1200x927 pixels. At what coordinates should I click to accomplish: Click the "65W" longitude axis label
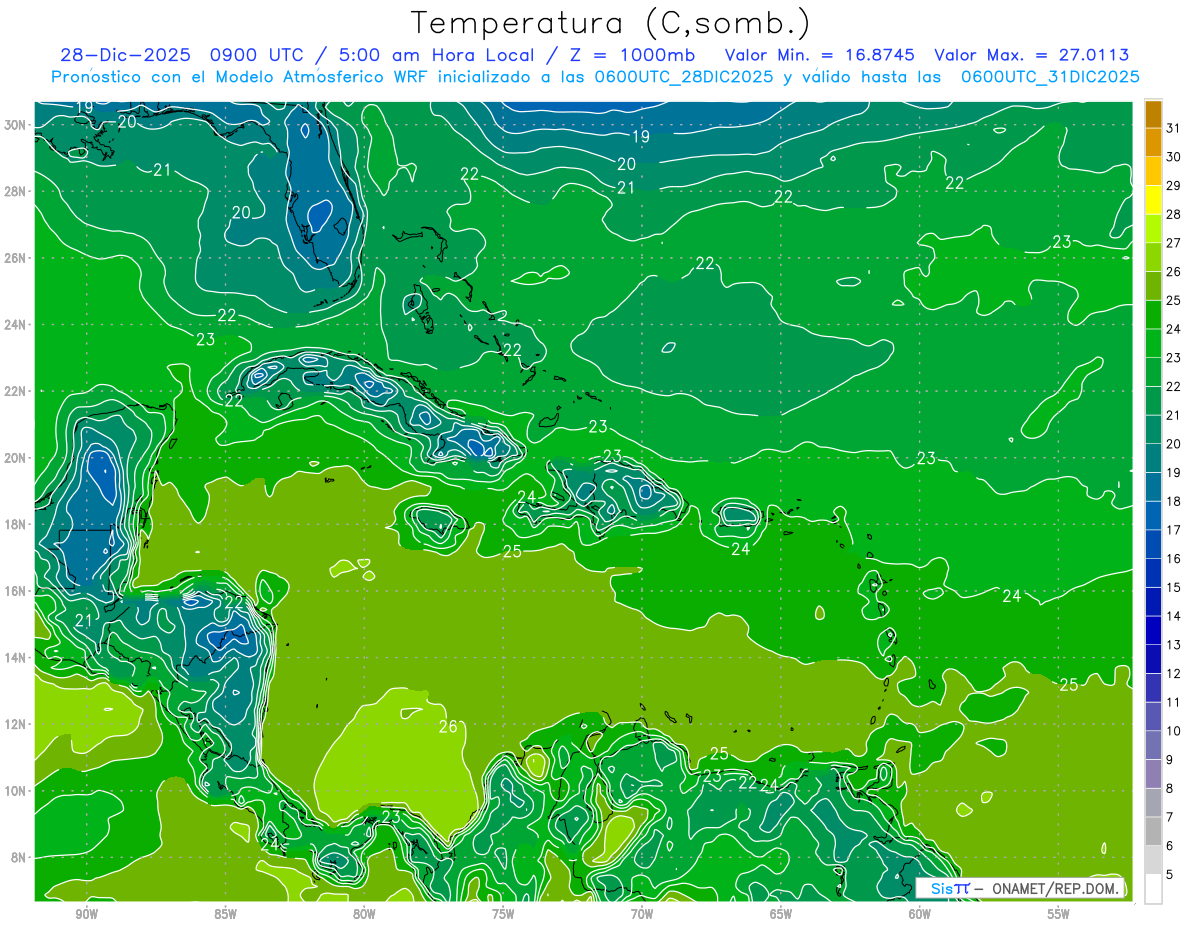coord(781,914)
